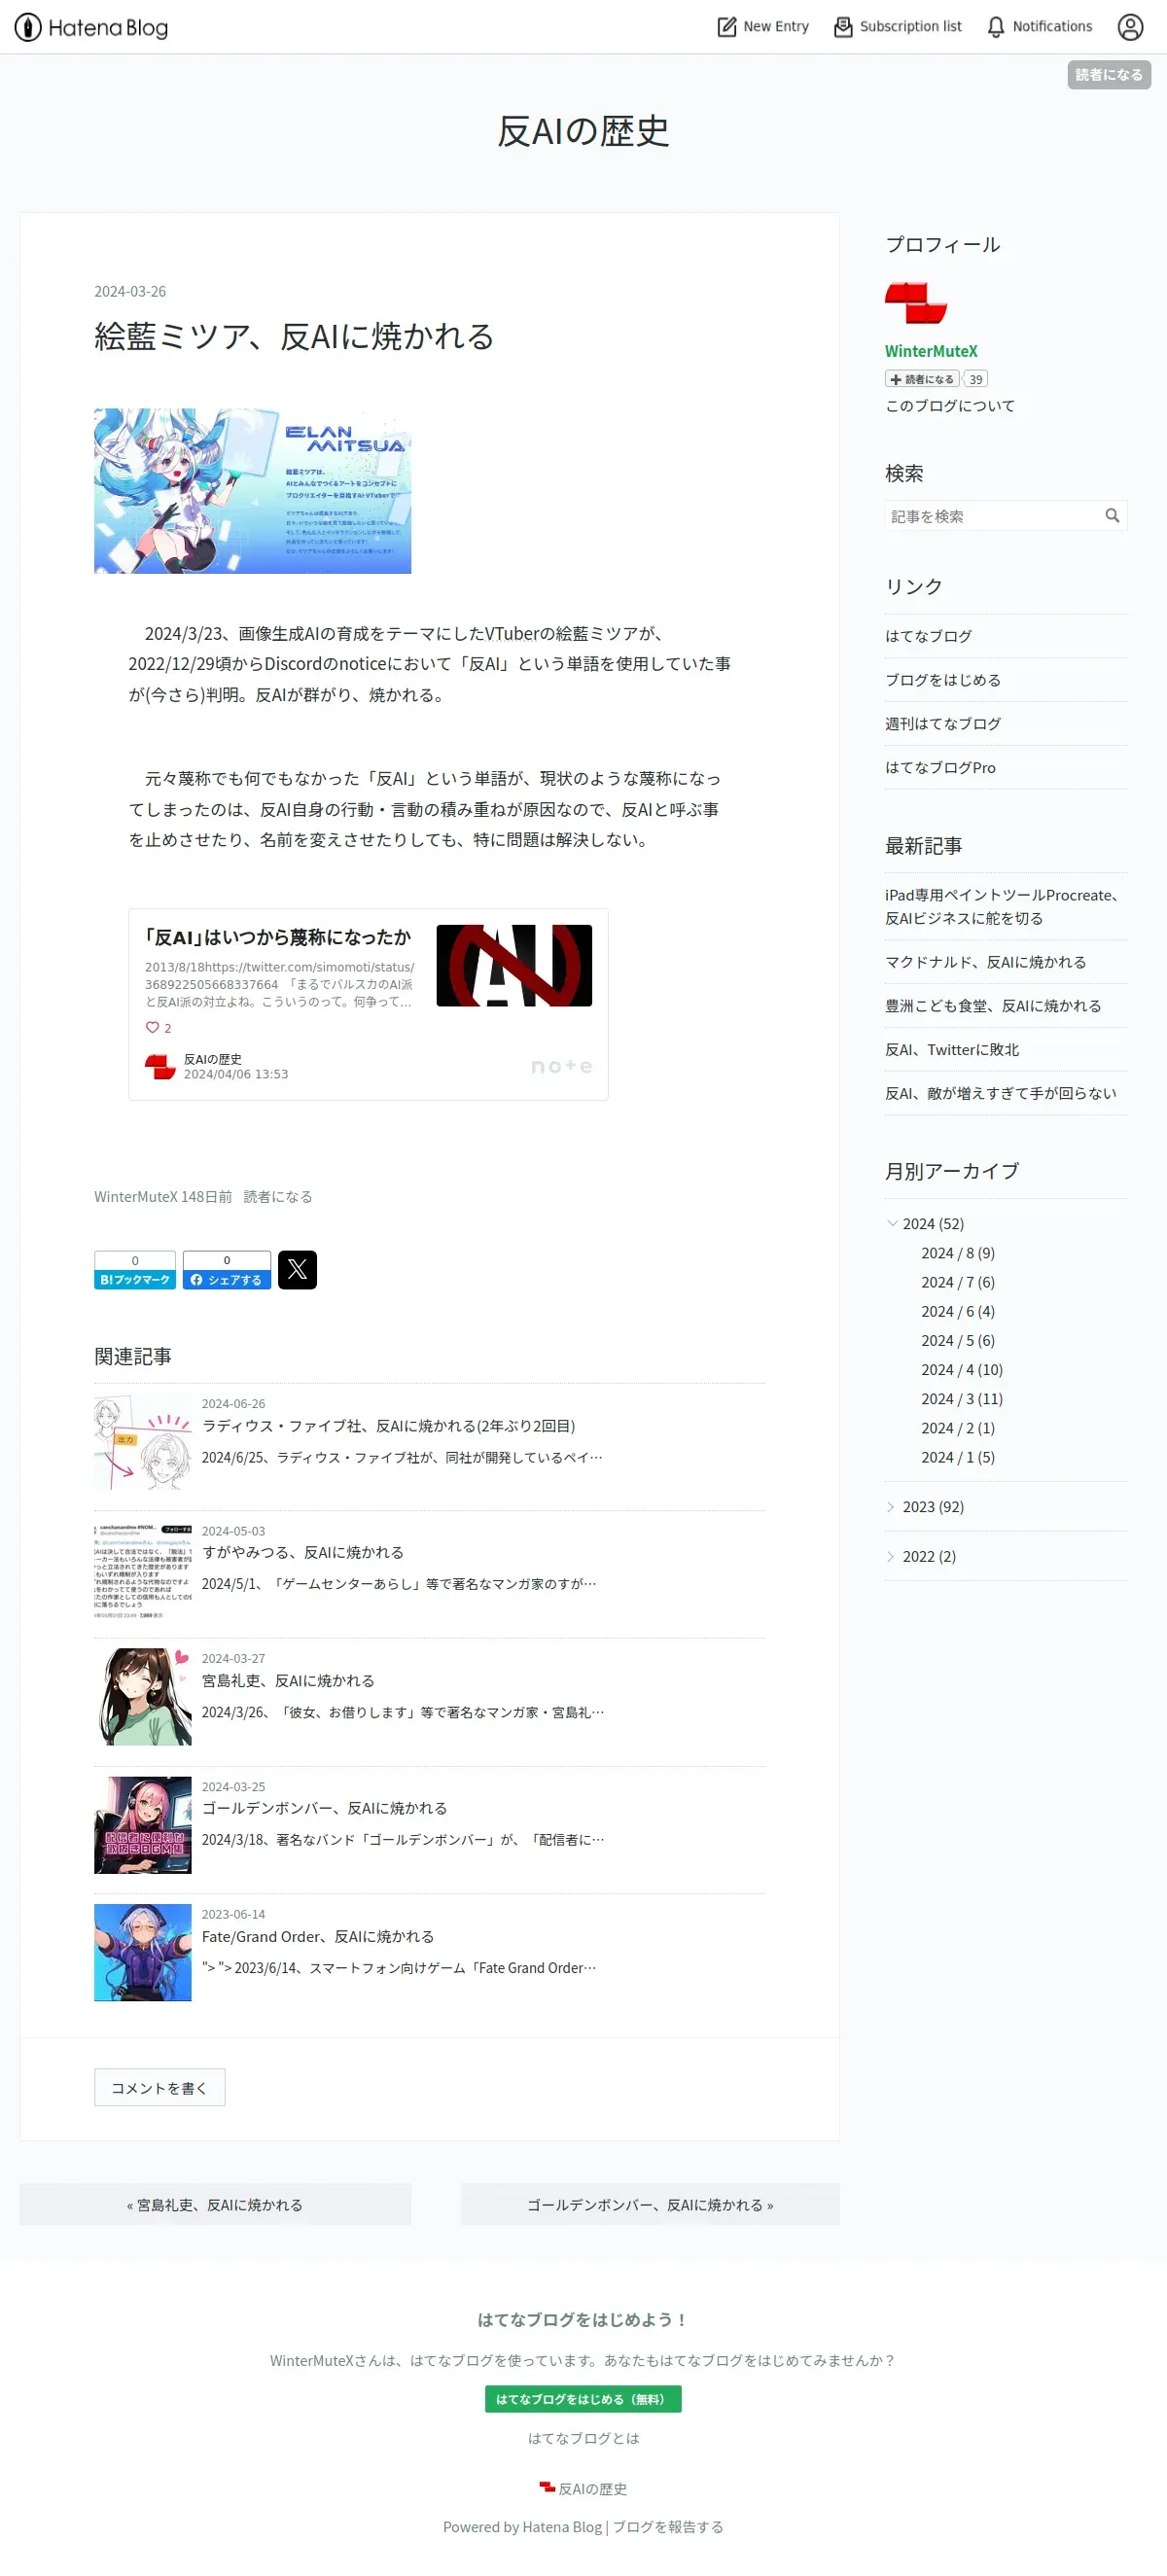Click the 読者になる button at top right
This screenshot has height=2576, width=1167.
tap(1108, 75)
